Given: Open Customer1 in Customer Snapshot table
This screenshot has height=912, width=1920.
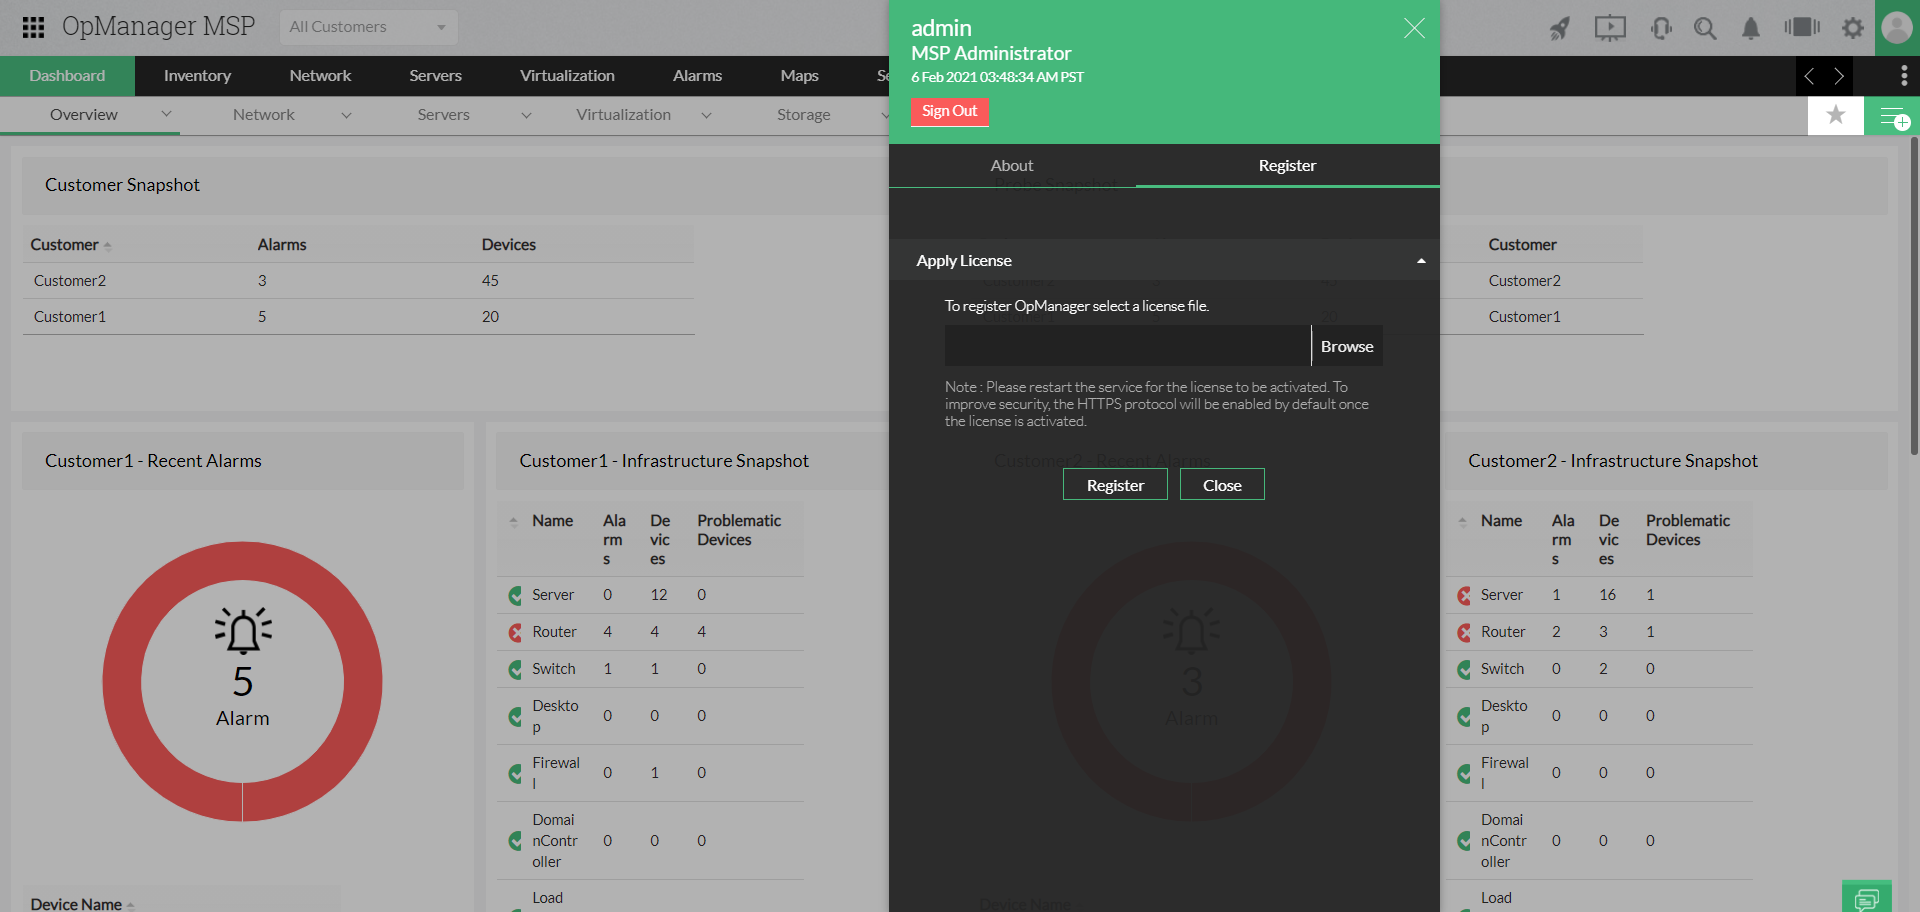Looking at the screenshot, I should pyautogui.click(x=70, y=317).
